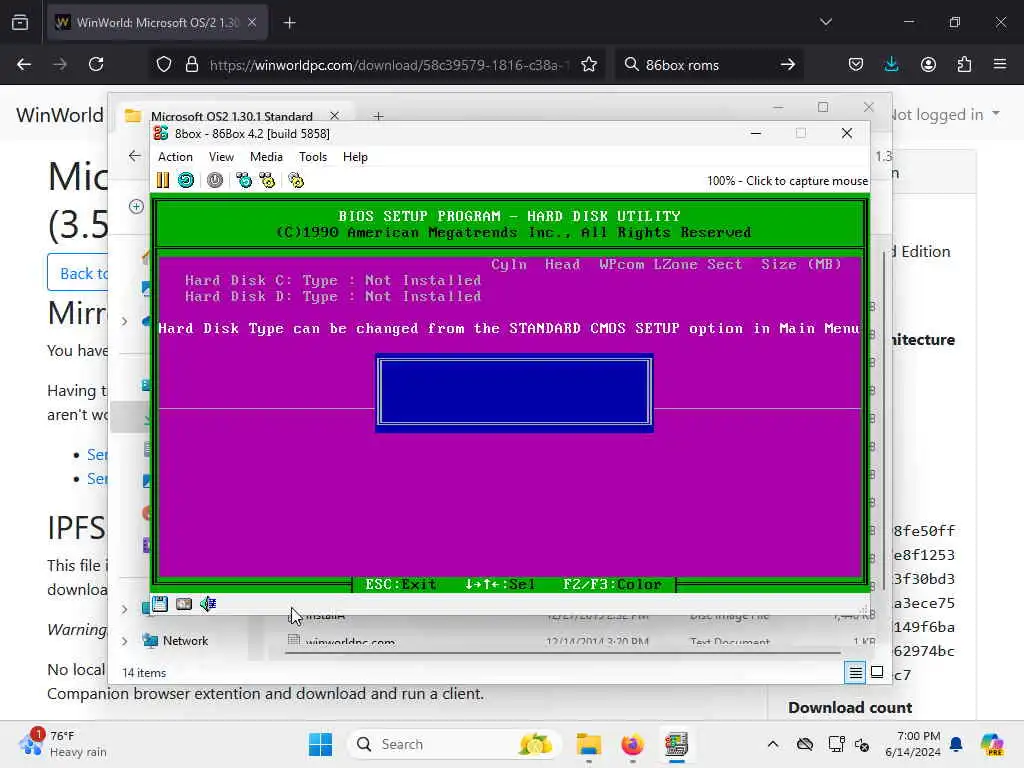Open the clock showing 7:00 PM
The image size is (1024, 768).
913,744
